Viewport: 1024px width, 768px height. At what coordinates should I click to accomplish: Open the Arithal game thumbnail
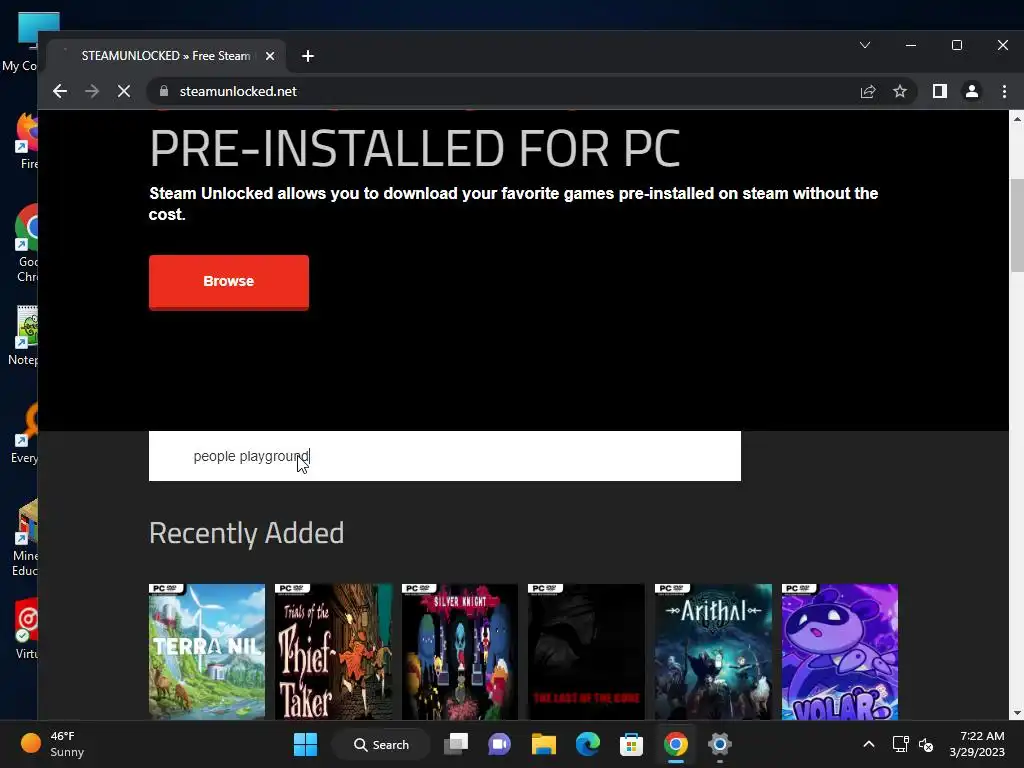tap(713, 652)
